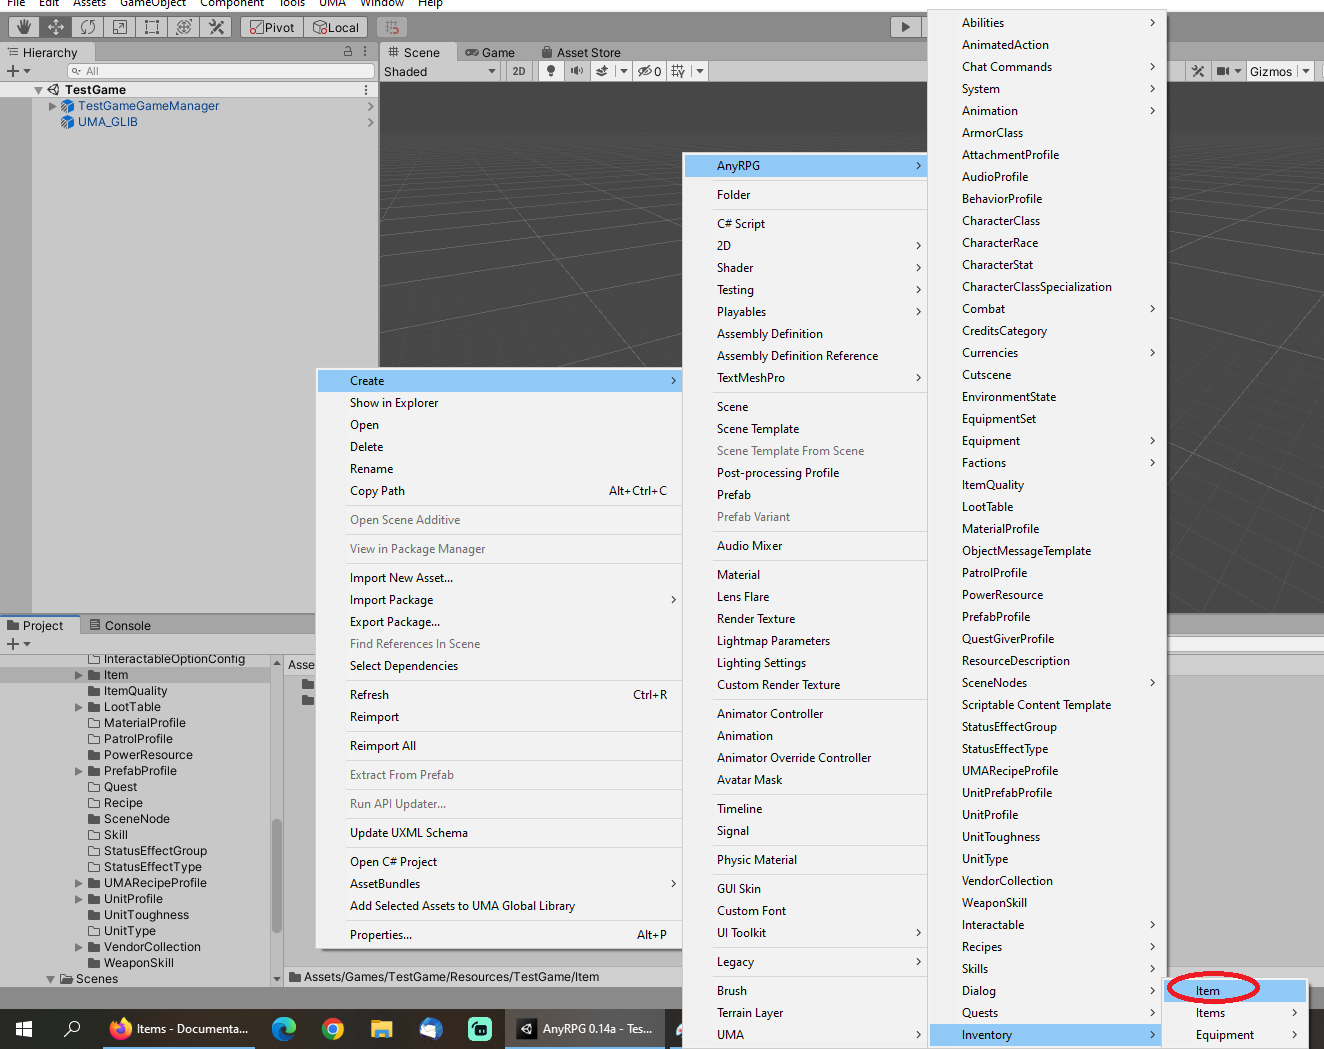Toggle scene lighting with the lightbulb icon
The width and height of the screenshot is (1324, 1049).
click(x=550, y=71)
